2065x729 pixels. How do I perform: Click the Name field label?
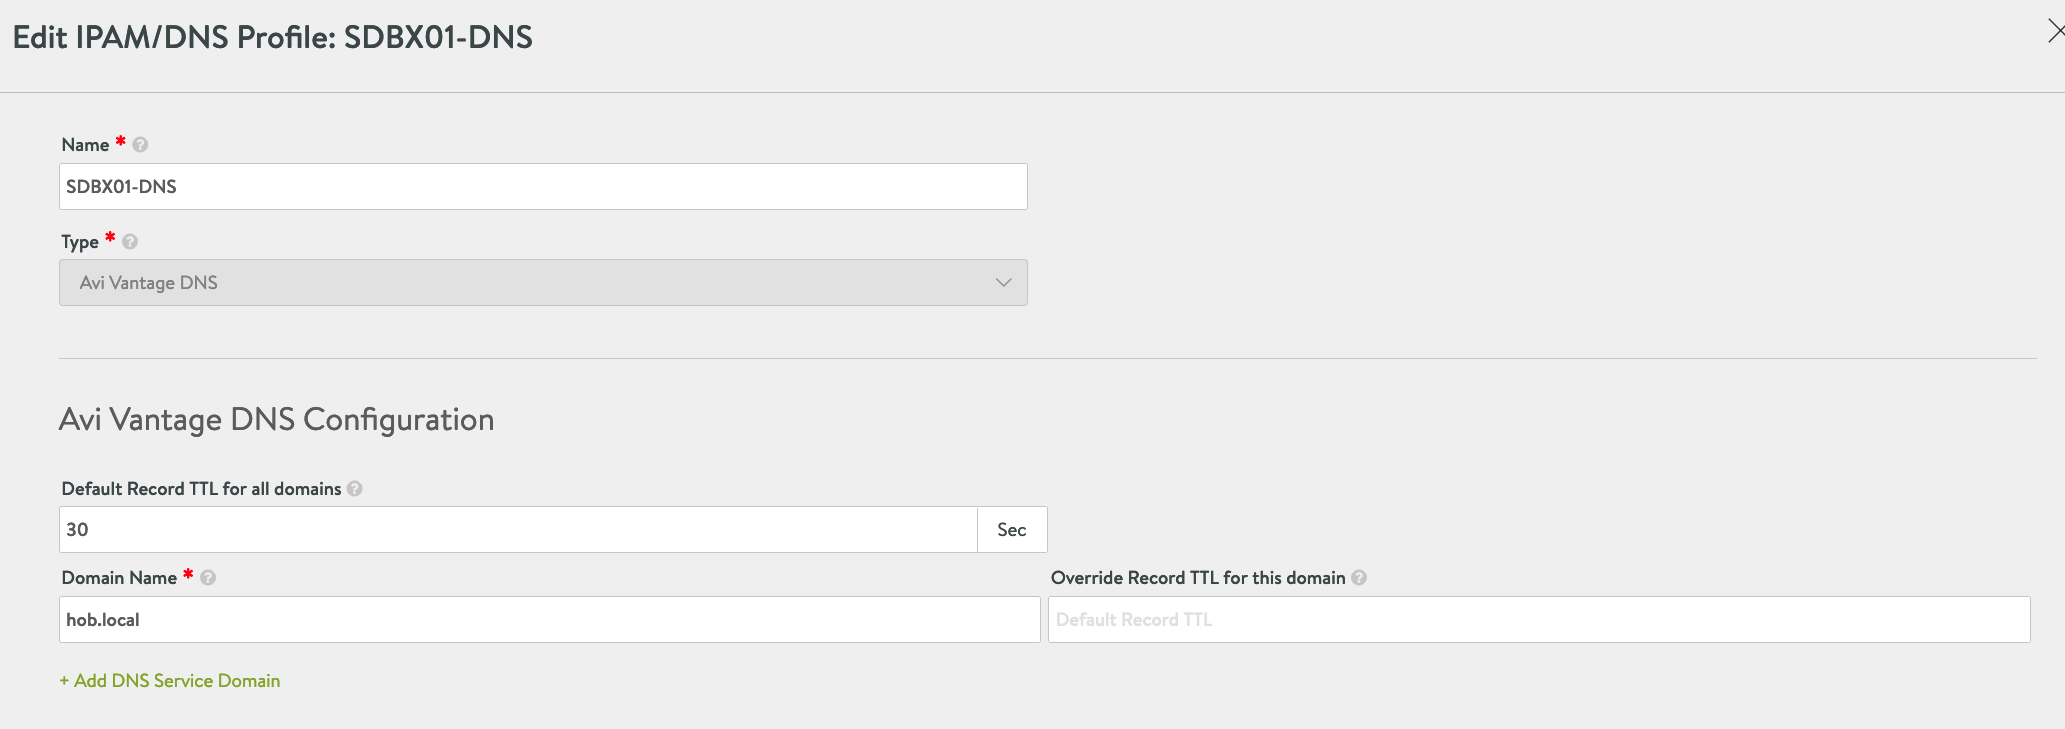[85, 145]
